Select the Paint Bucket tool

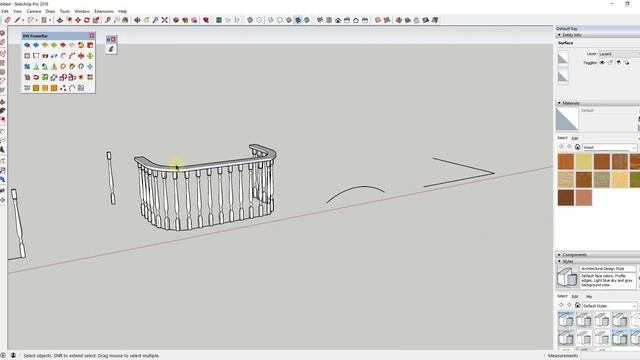(126, 20)
